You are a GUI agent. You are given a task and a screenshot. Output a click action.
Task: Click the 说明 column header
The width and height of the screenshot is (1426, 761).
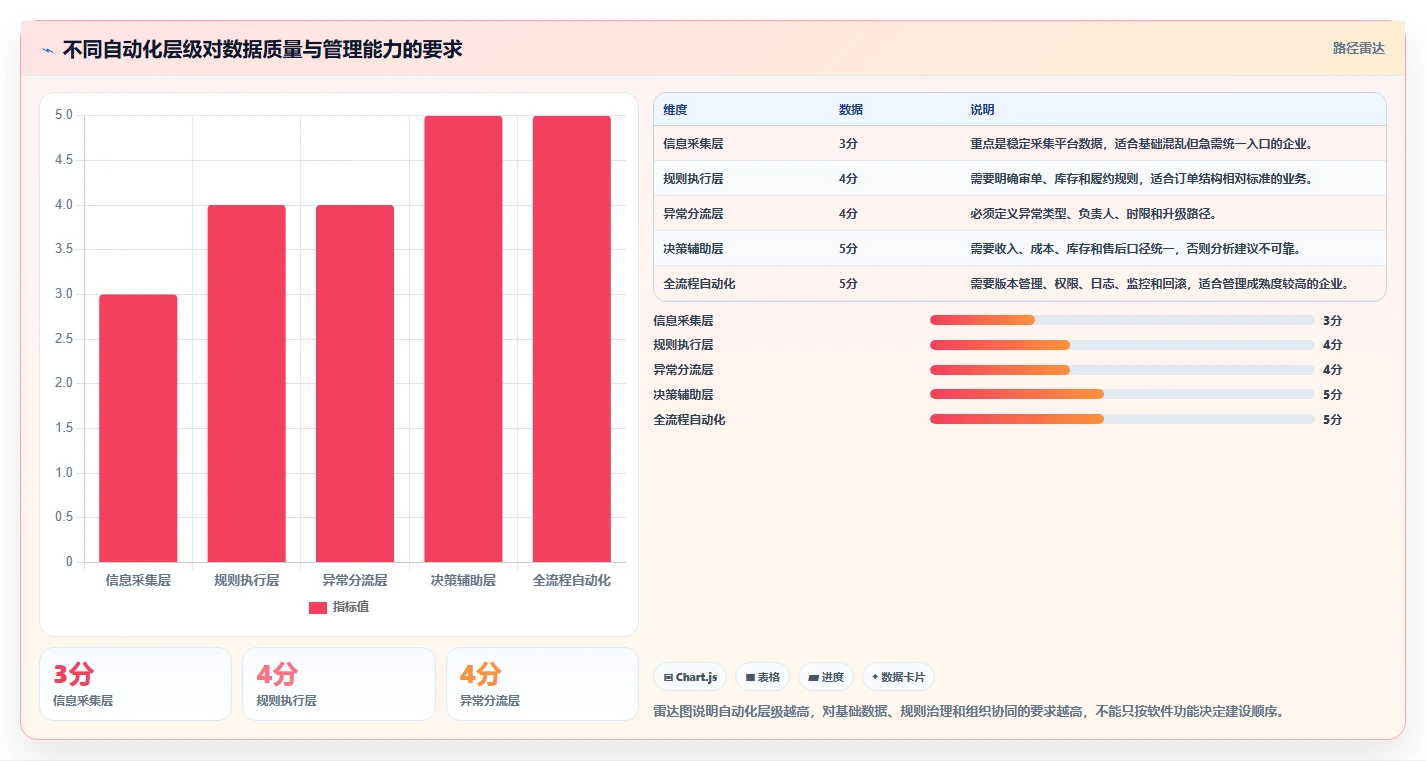tap(982, 110)
